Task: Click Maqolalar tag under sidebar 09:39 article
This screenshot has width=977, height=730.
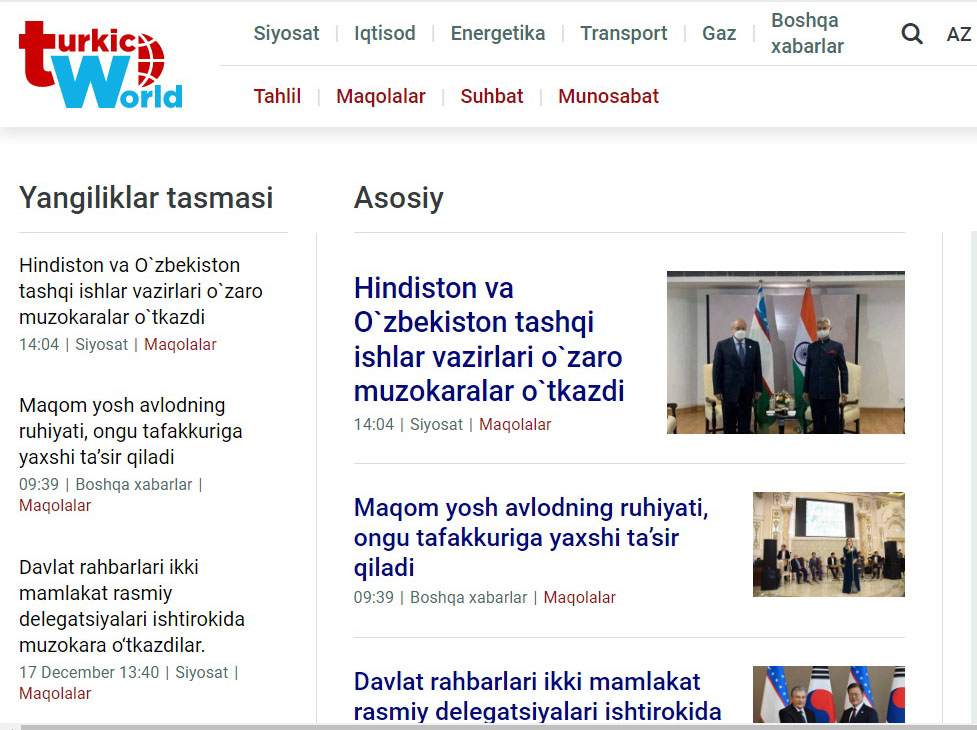Action: [x=55, y=506]
